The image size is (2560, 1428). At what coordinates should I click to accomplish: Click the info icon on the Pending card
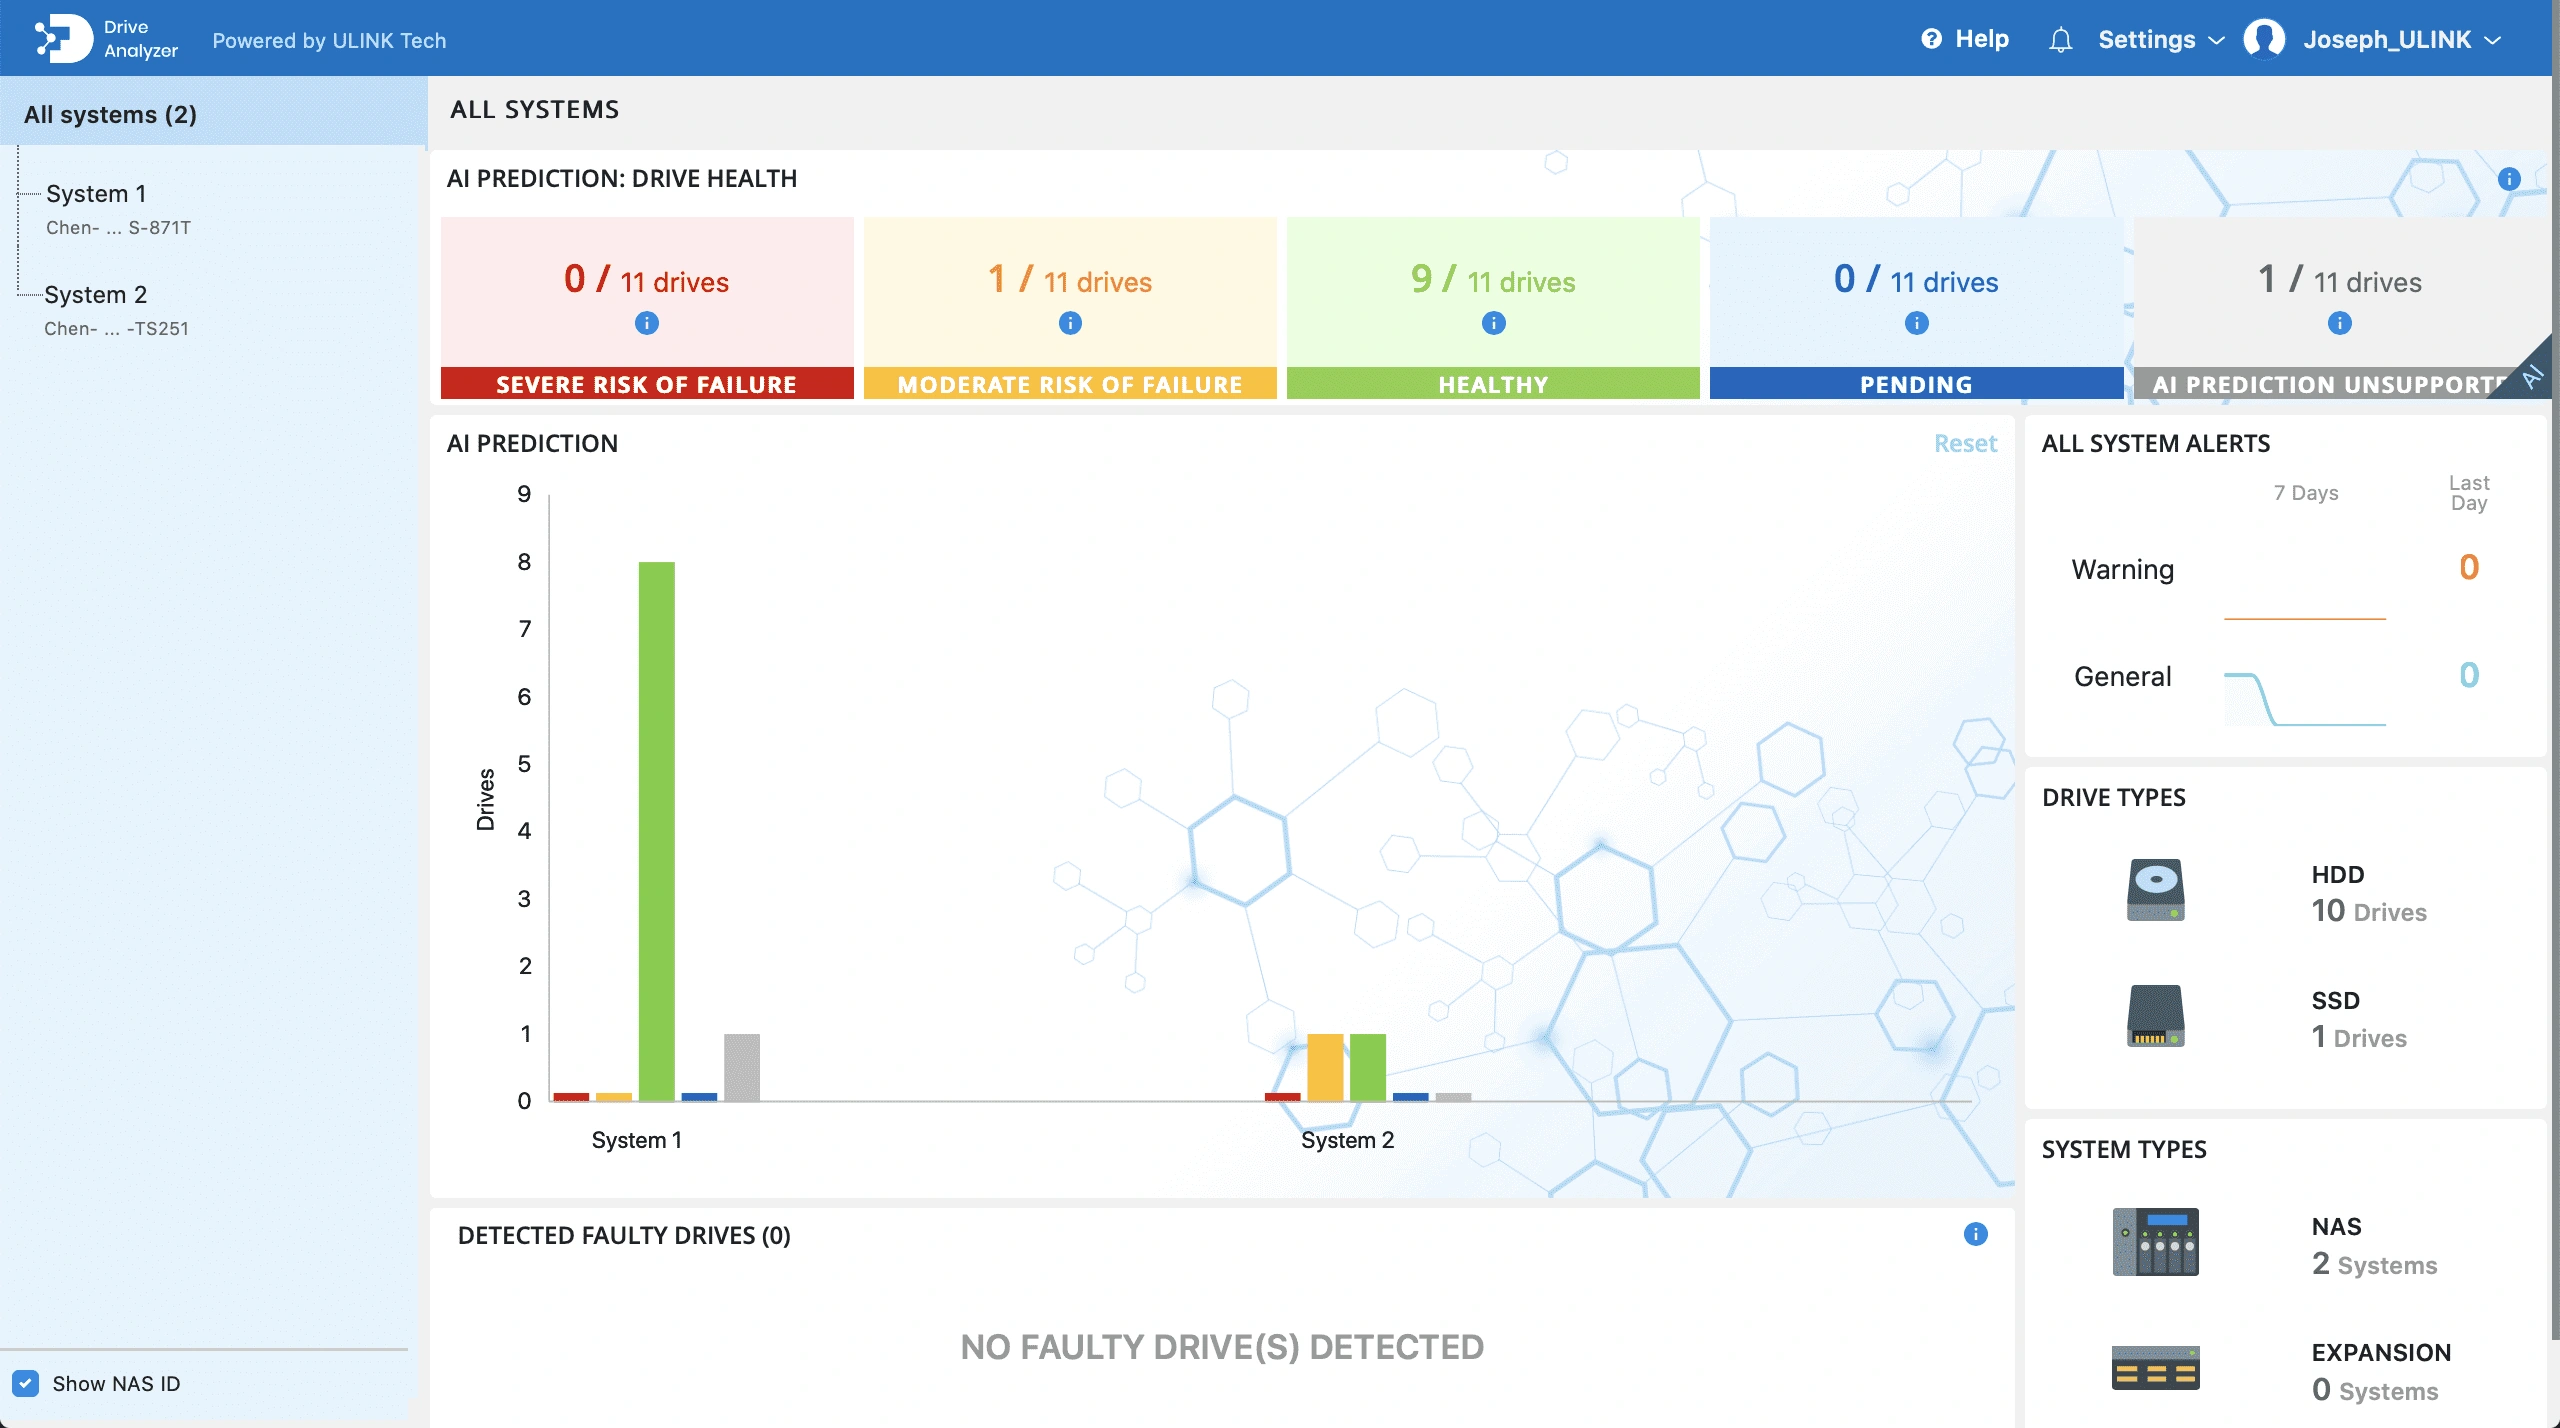[1915, 322]
